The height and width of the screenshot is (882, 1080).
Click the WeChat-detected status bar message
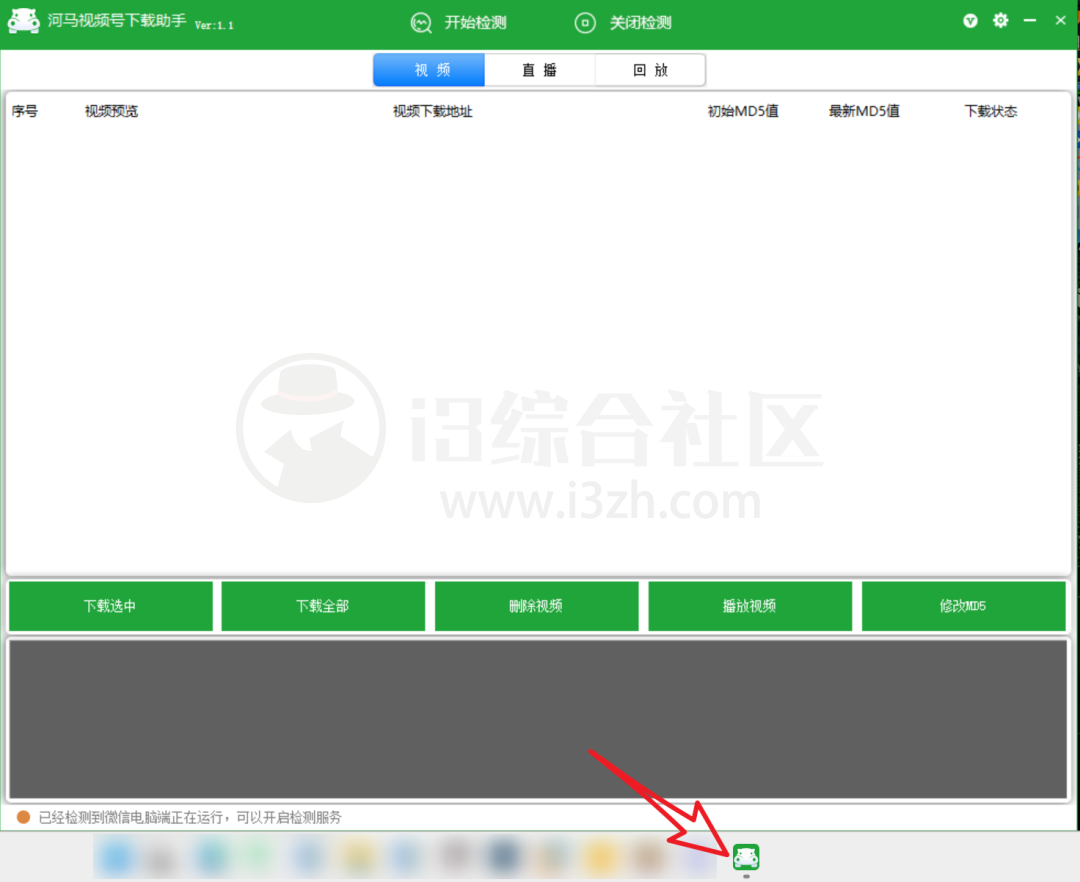tap(190, 817)
